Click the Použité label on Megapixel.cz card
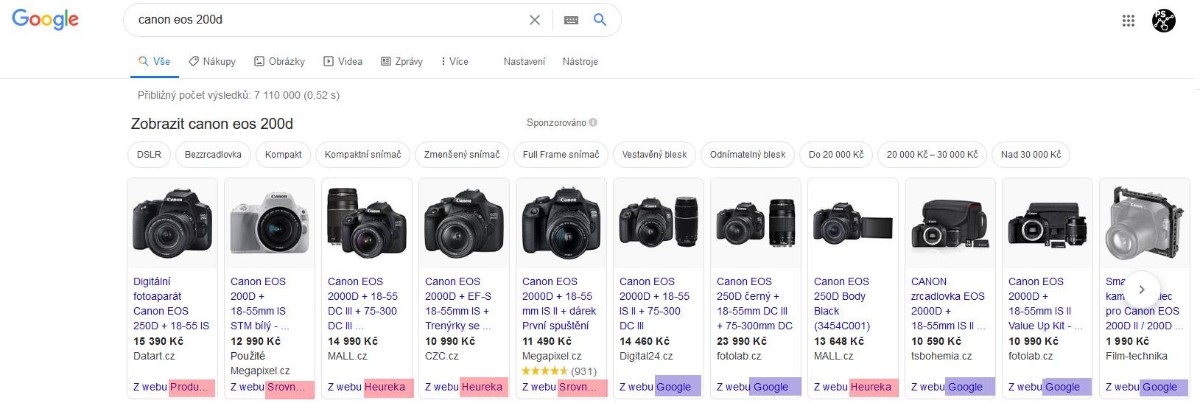Image resolution: width=1200 pixels, height=403 pixels. 249,356
